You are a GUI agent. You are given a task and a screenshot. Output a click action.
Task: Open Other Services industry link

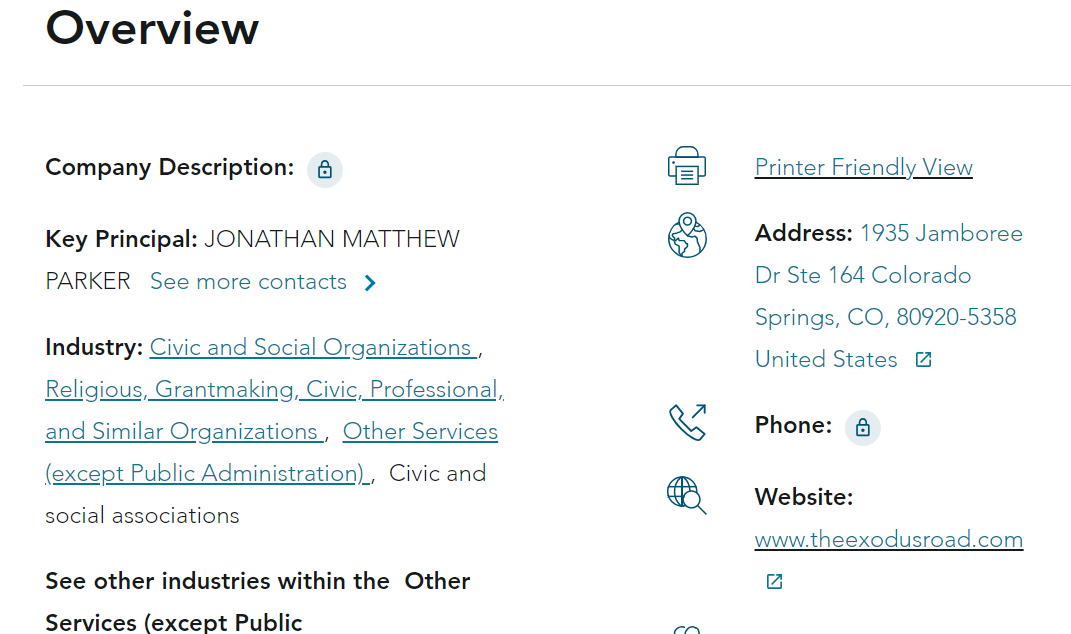click(x=420, y=432)
